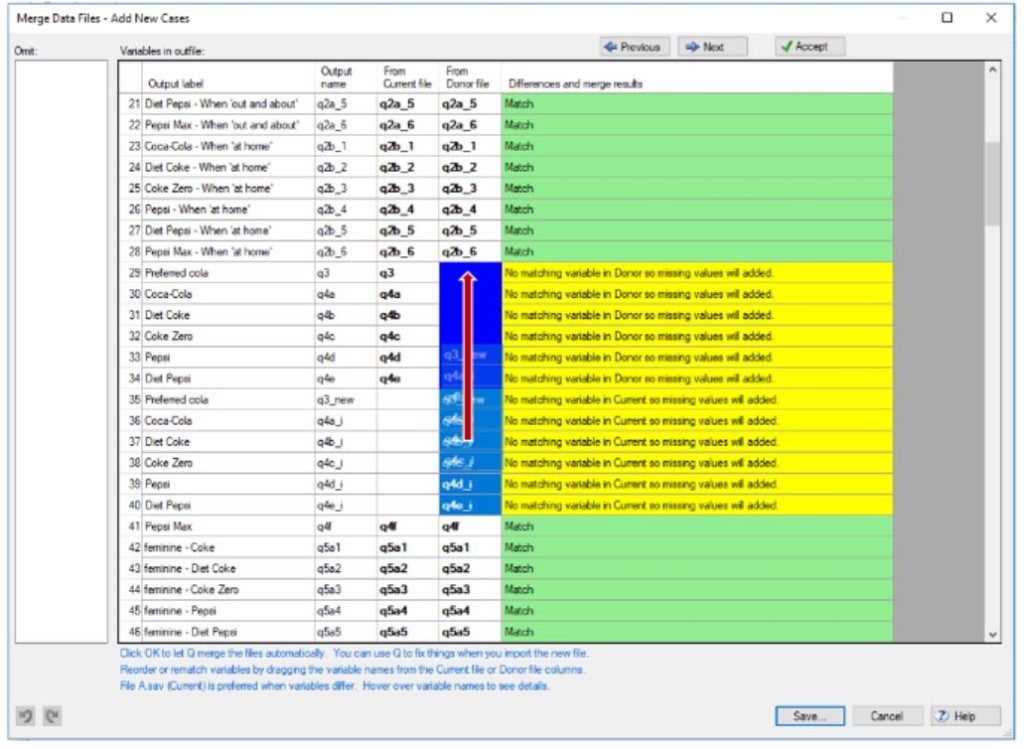Select label "Pepsi Max - When 'at home'"
The height and width of the screenshot is (749, 1024).
click(209, 251)
